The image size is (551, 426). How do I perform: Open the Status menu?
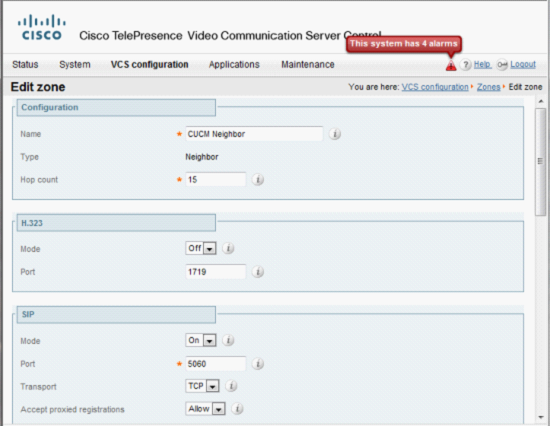click(x=25, y=65)
